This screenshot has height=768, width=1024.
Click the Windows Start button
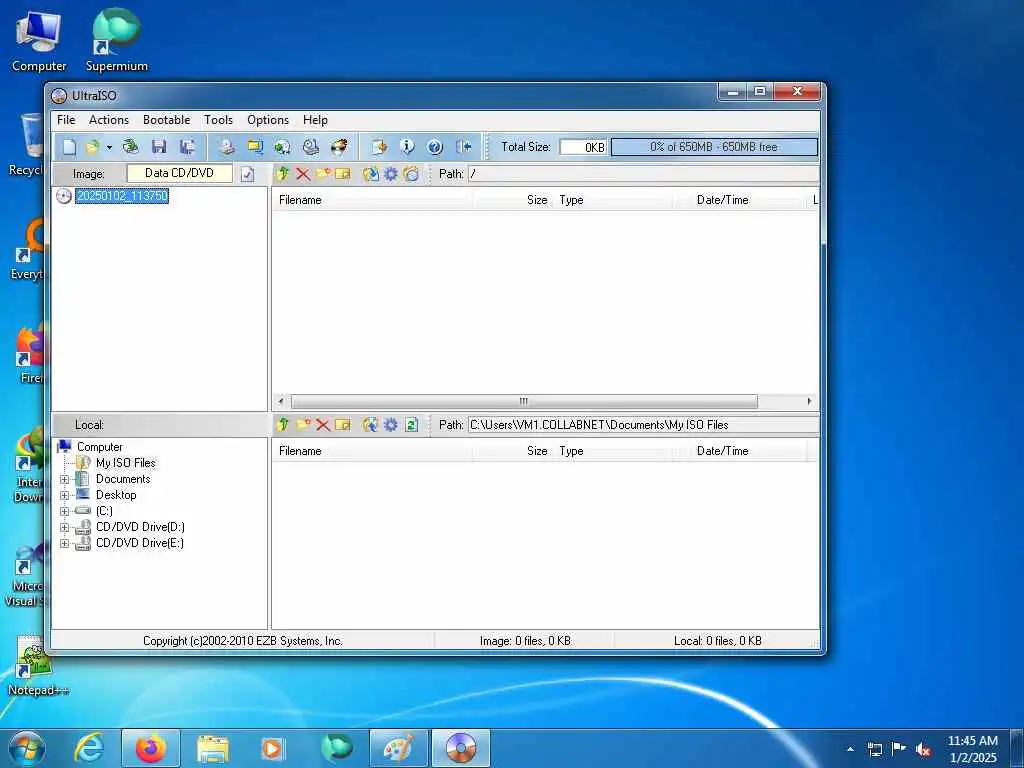(x=26, y=748)
